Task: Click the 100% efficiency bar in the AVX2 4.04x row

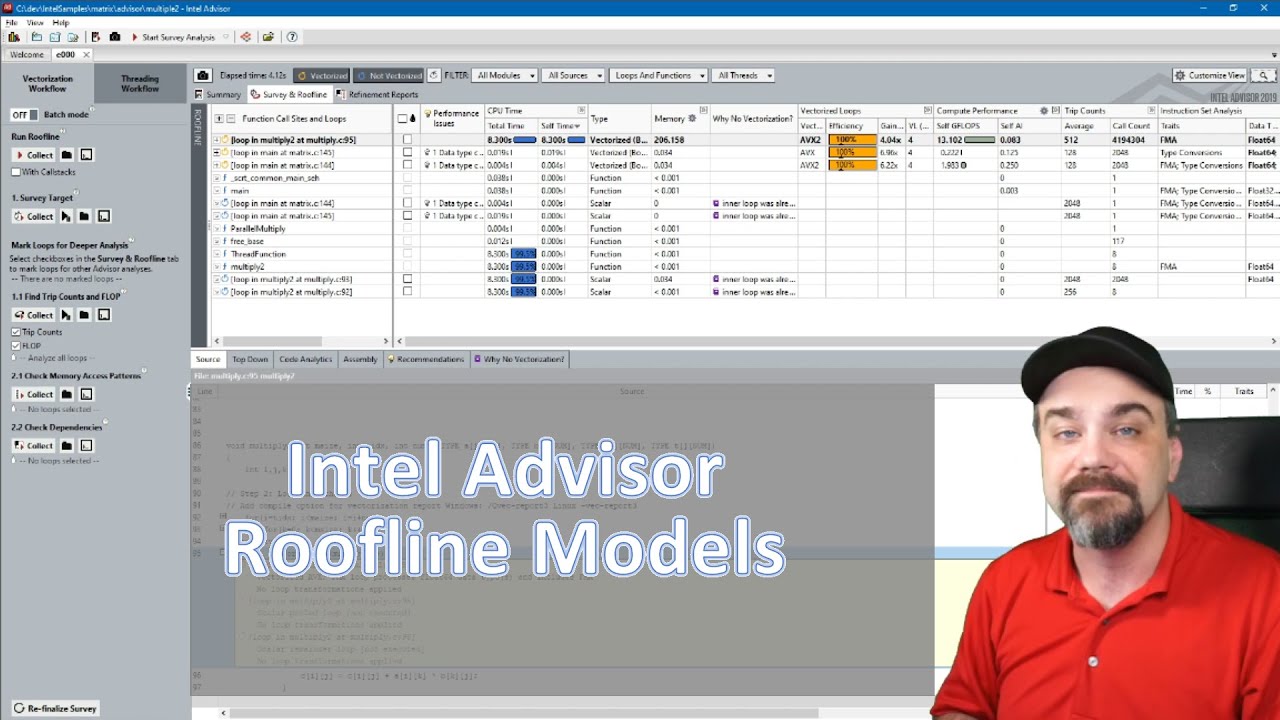Action: click(x=852, y=140)
